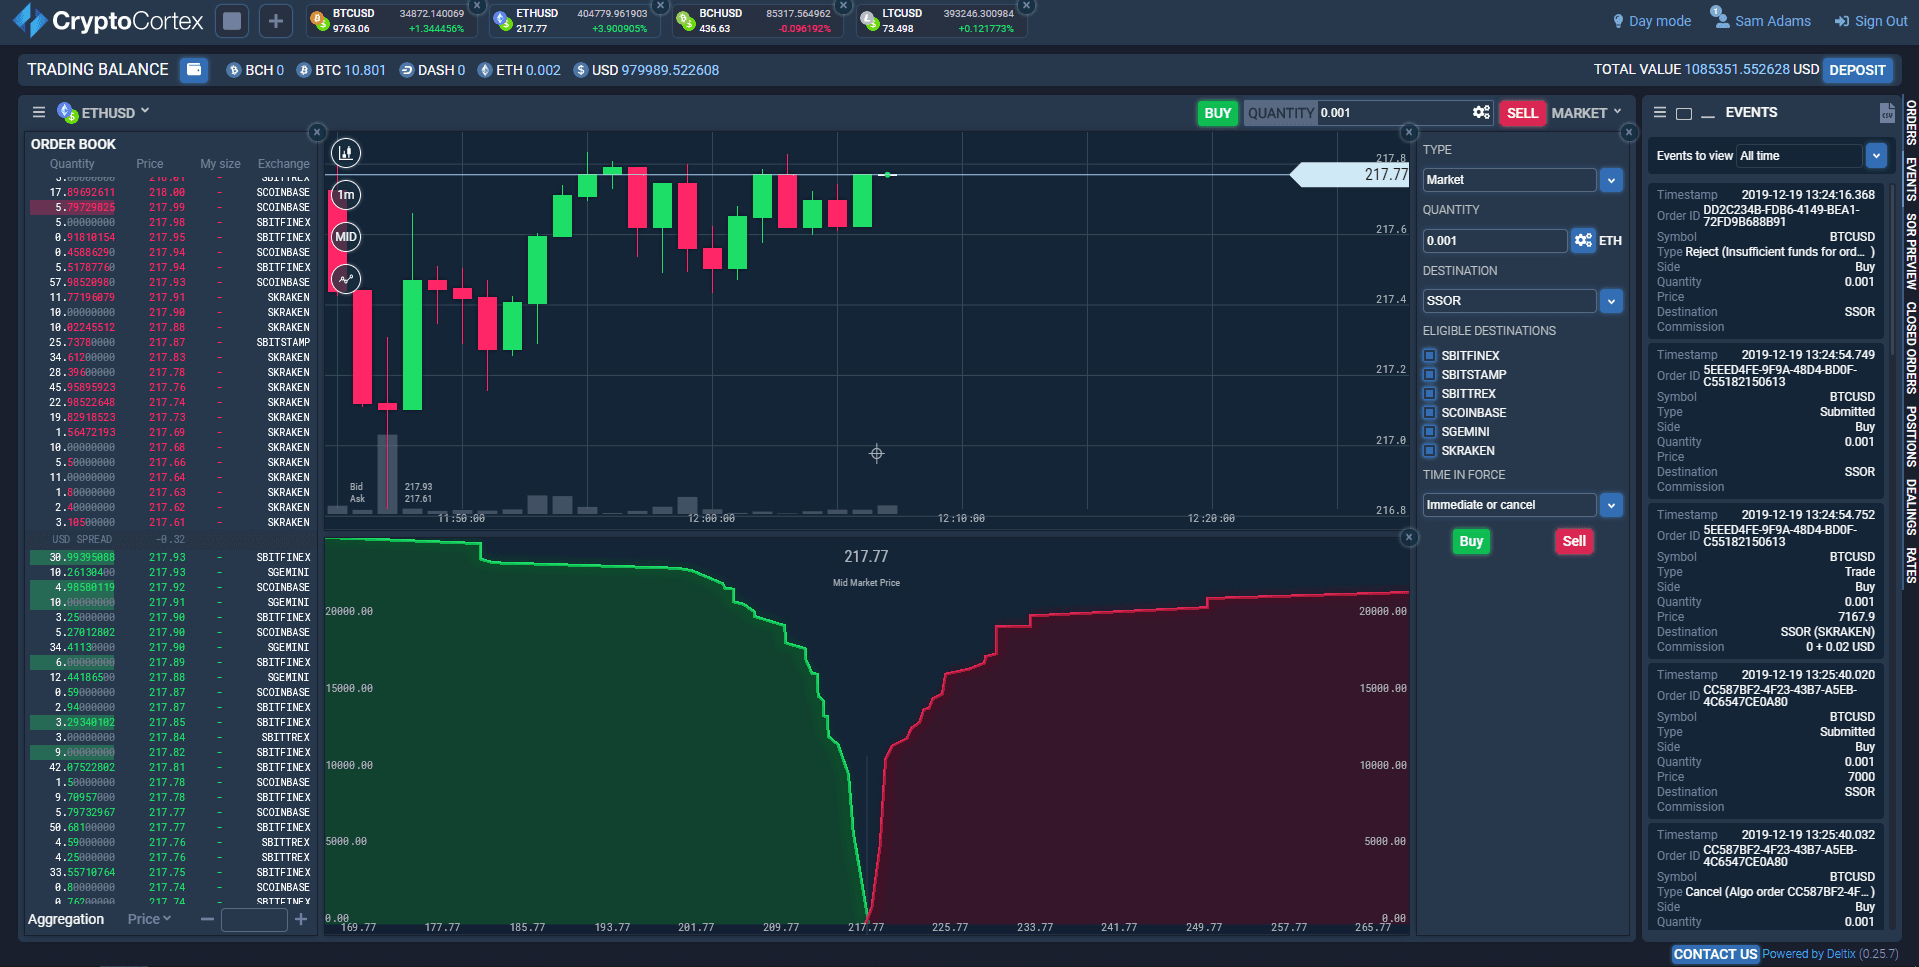
Task: Open the wallet icon beside Trading Balance
Action: click(194, 69)
